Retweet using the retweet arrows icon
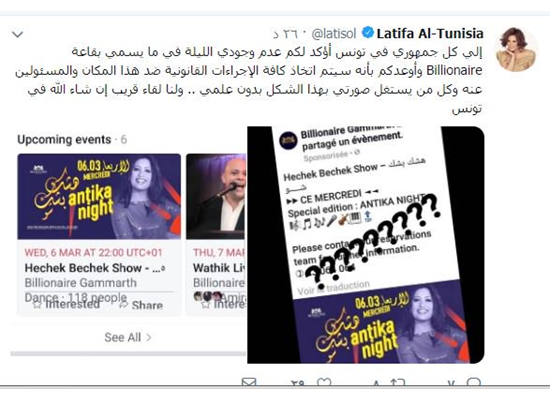The height and width of the screenshot is (400, 550). [398, 383]
